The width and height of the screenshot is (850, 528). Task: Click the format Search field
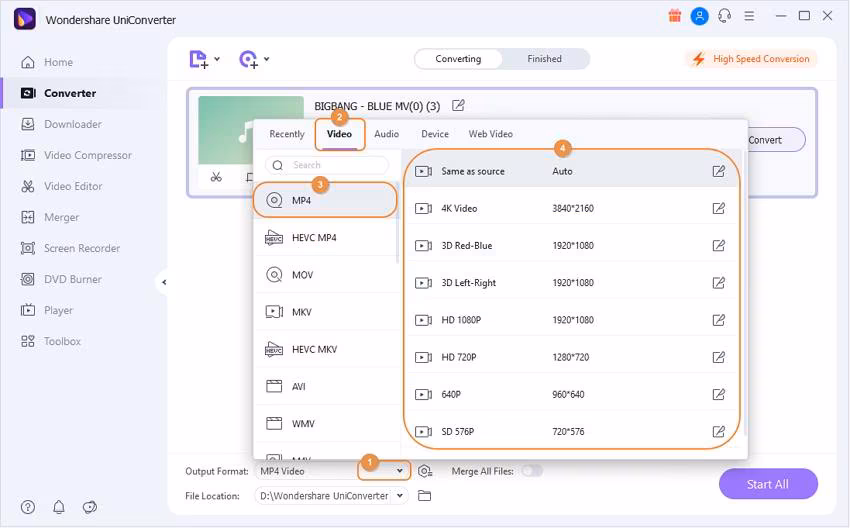[327, 165]
